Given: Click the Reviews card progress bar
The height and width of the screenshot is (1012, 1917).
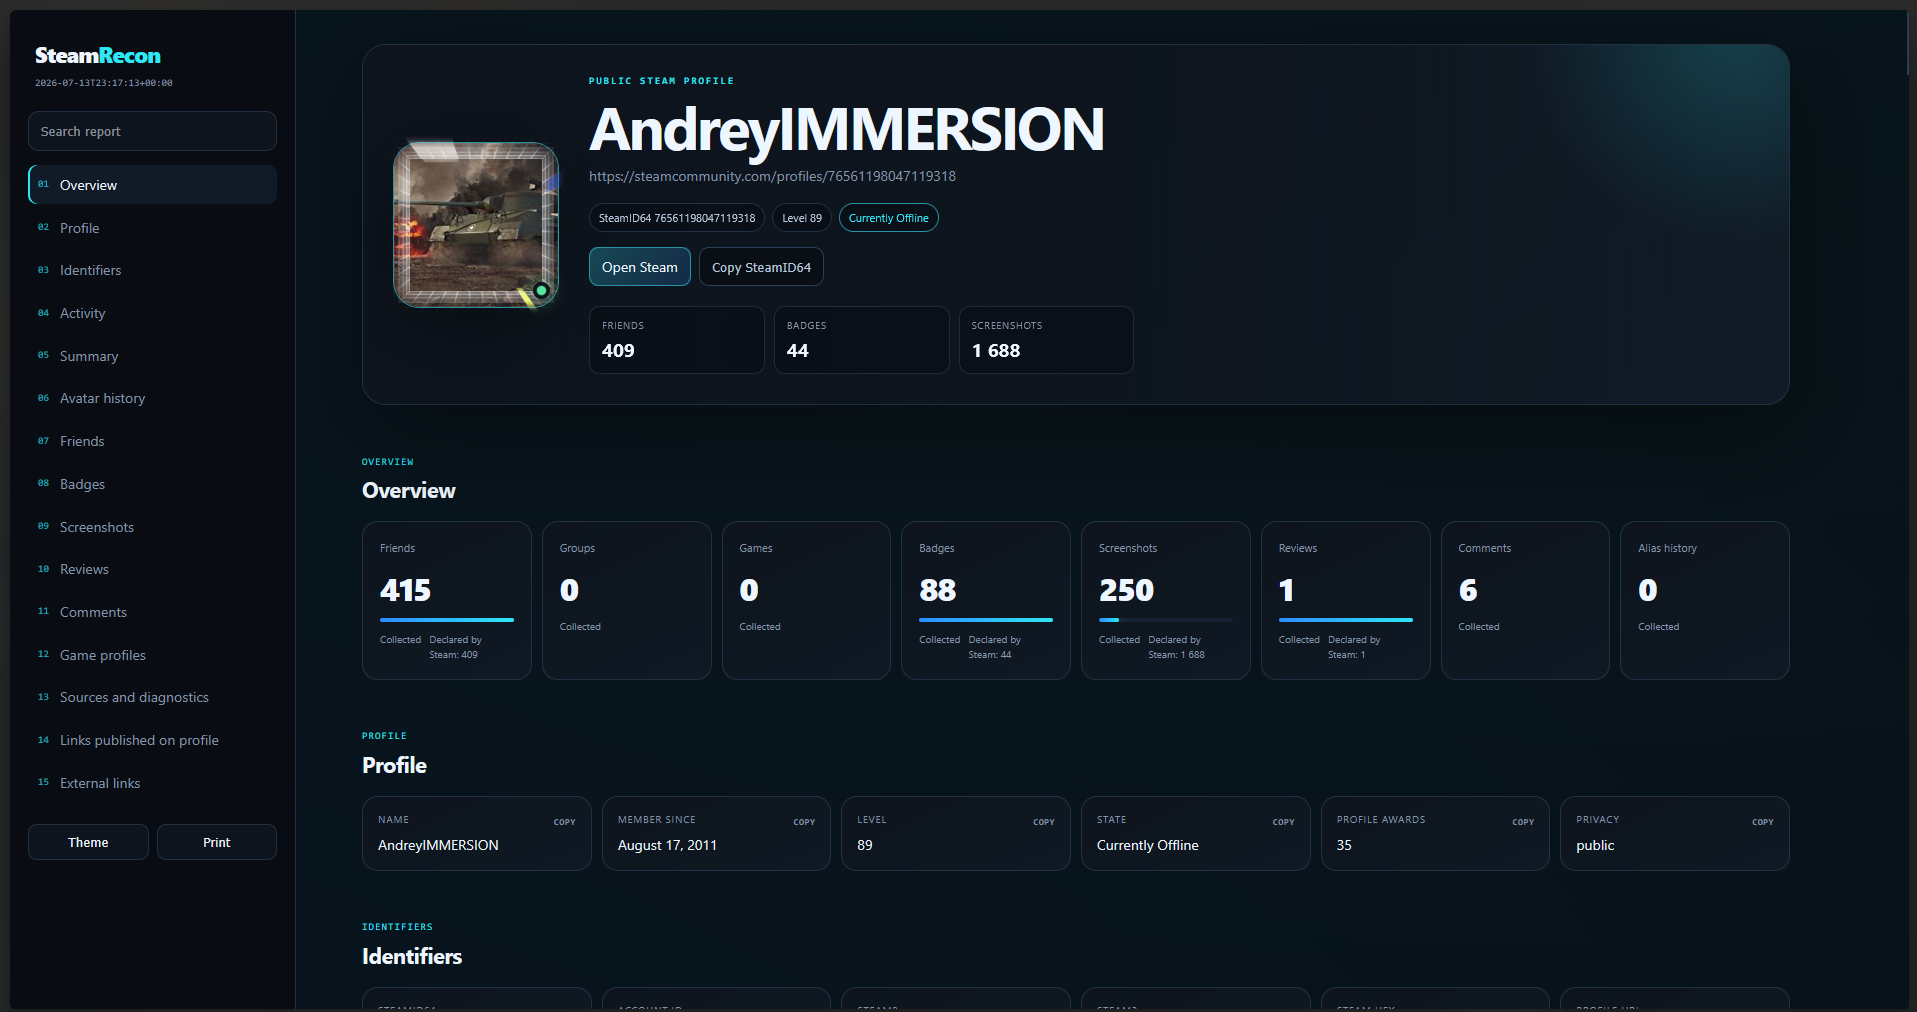Looking at the screenshot, I should [1346, 620].
